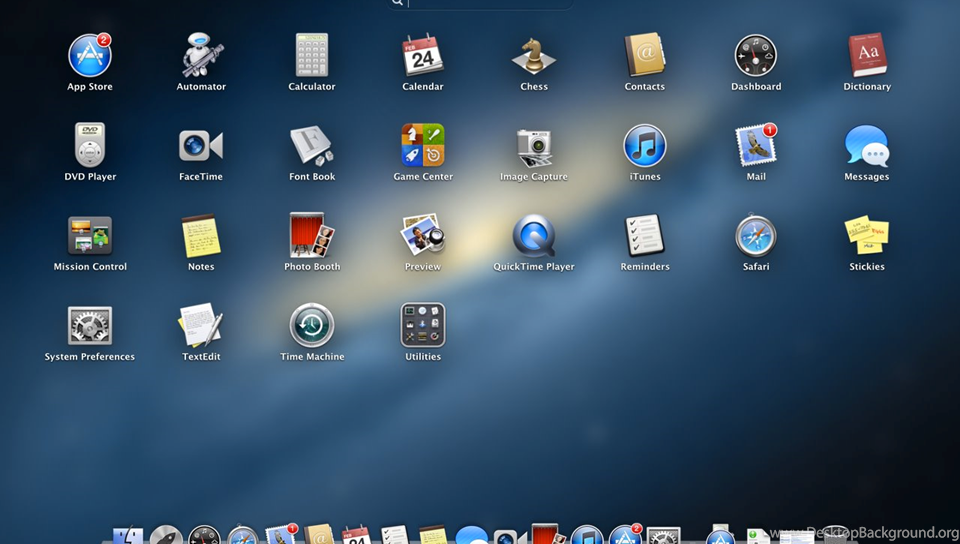Image resolution: width=960 pixels, height=544 pixels.
Task: Open FaceTime from the Dock
Action: coord(510,537)
